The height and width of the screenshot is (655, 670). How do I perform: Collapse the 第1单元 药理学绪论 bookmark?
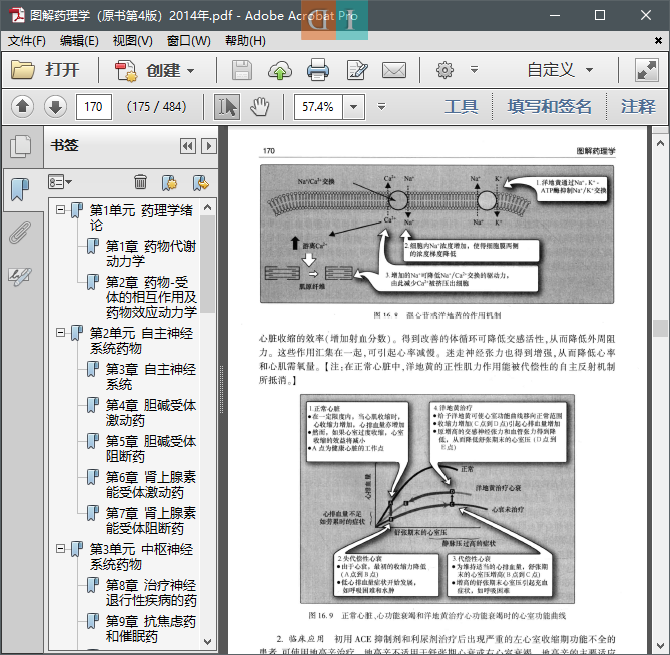(x=61, y=210)
